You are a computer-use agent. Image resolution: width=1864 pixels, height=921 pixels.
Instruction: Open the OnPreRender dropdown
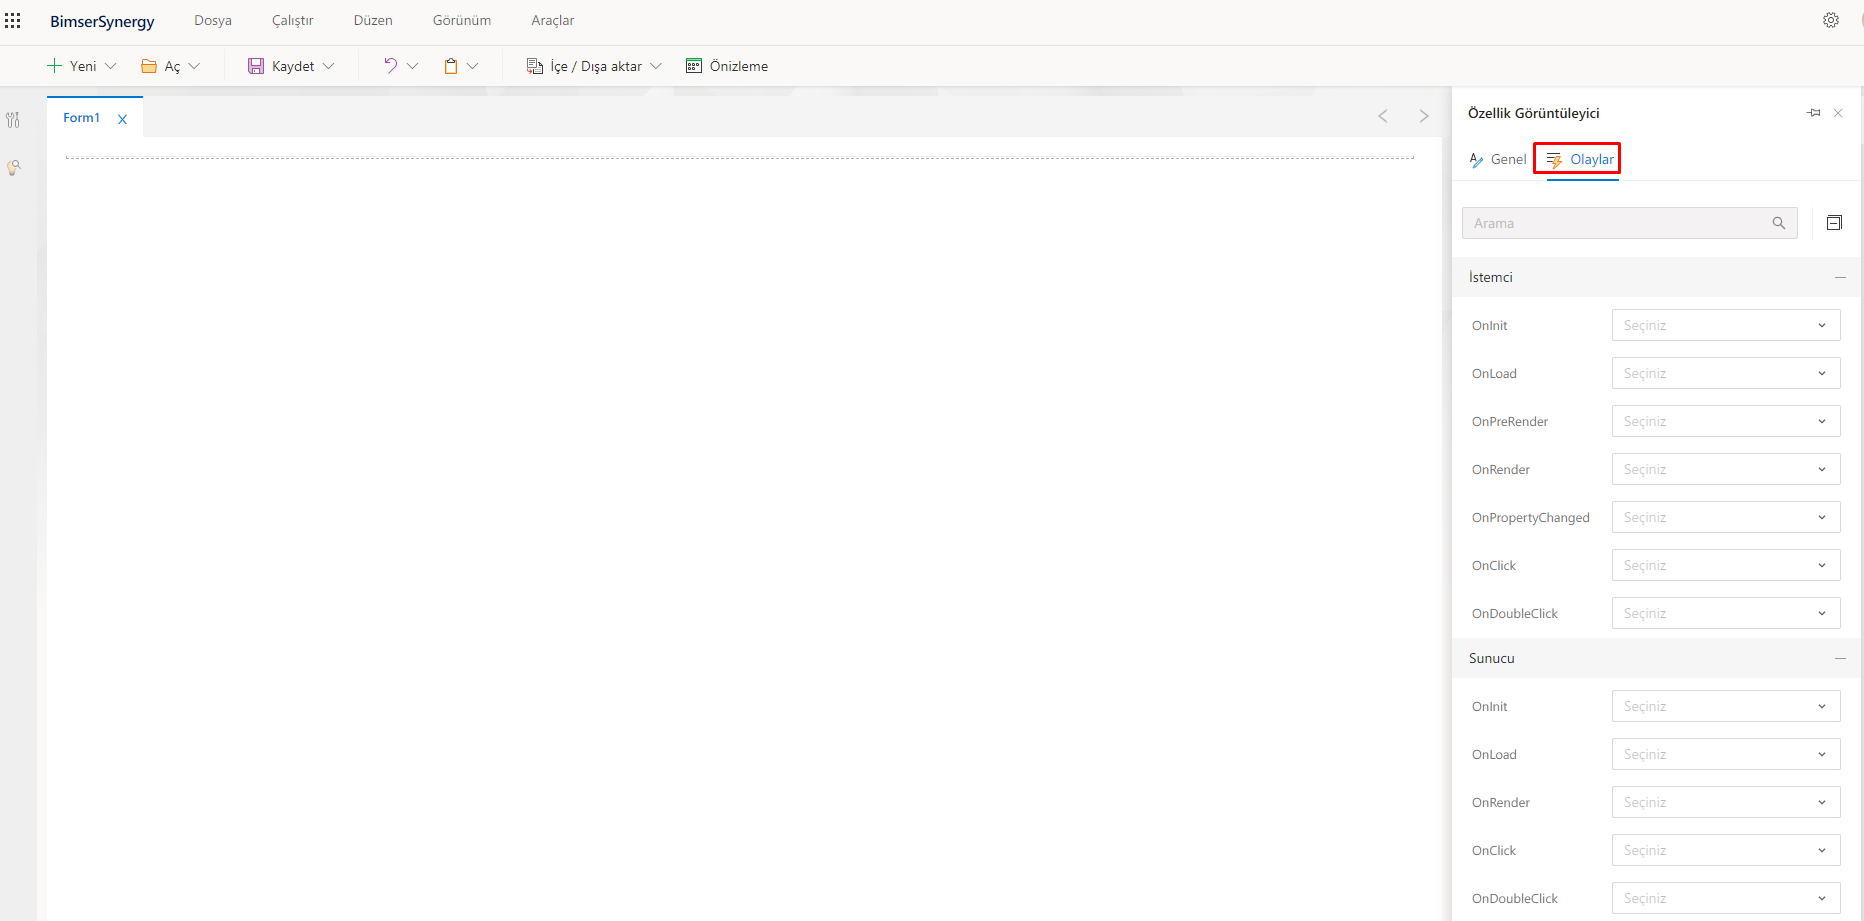pos(1726,421)
